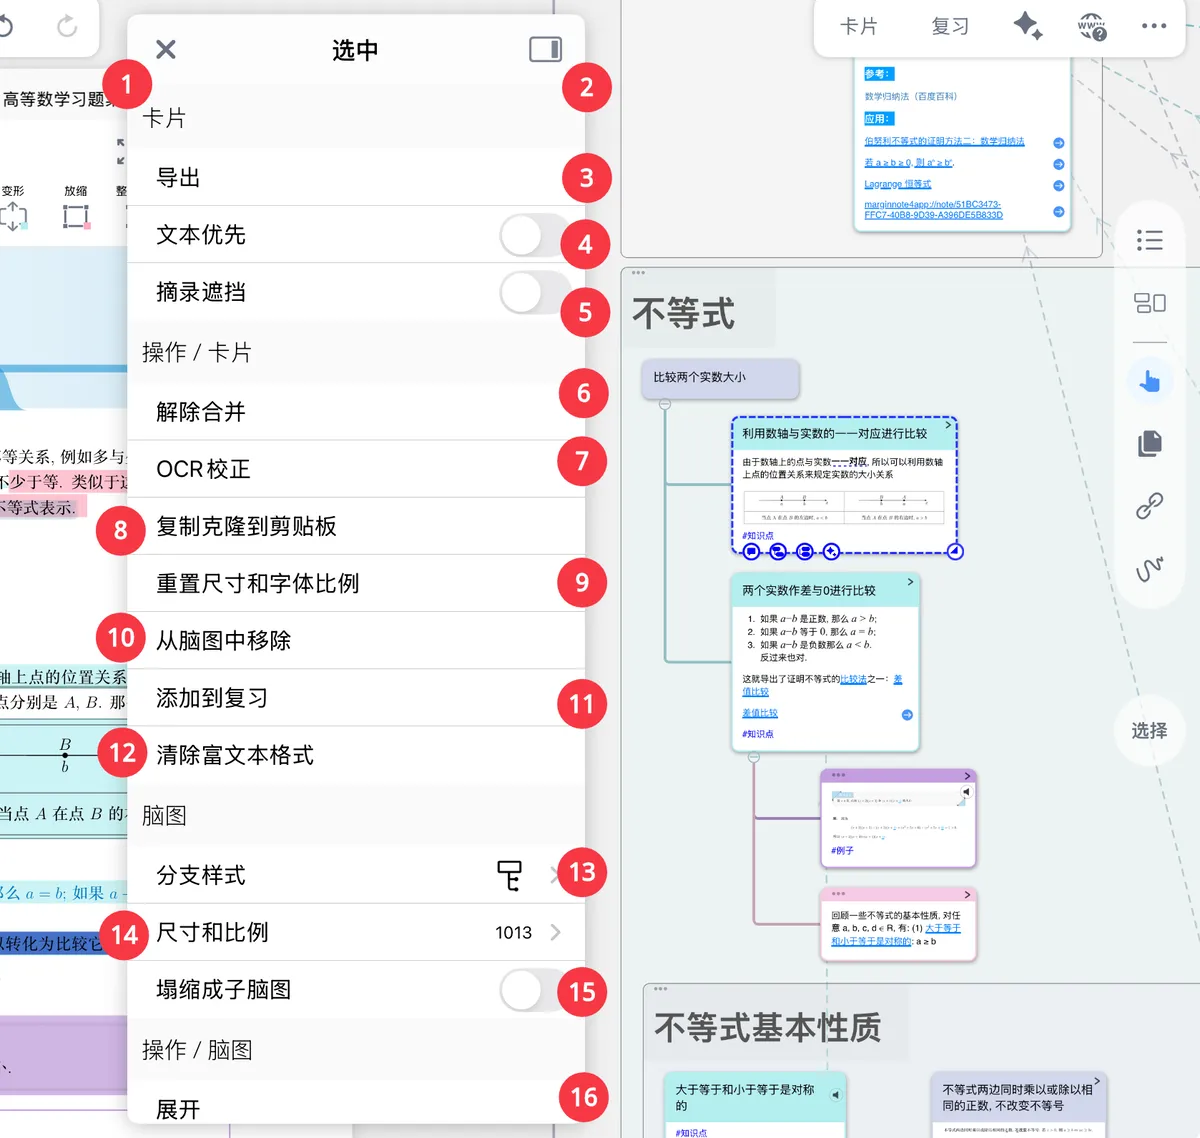Image resolution: width=1200 pixels, height=1138 pixels.
Task: Click the 选择 button in right sidebar
Action: tap(1150, 731)
